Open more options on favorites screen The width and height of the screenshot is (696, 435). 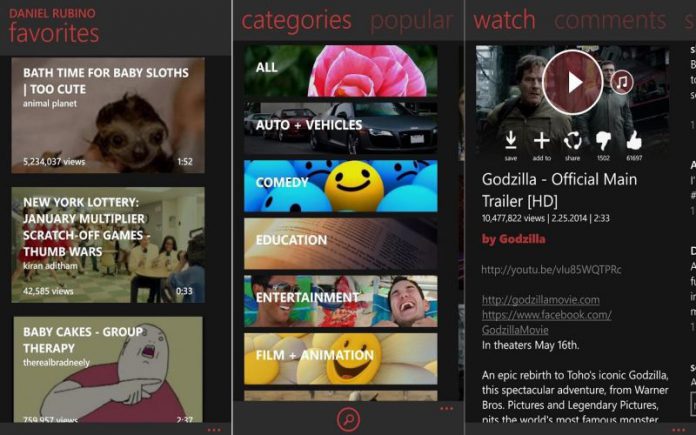click(x=214, y=430)
